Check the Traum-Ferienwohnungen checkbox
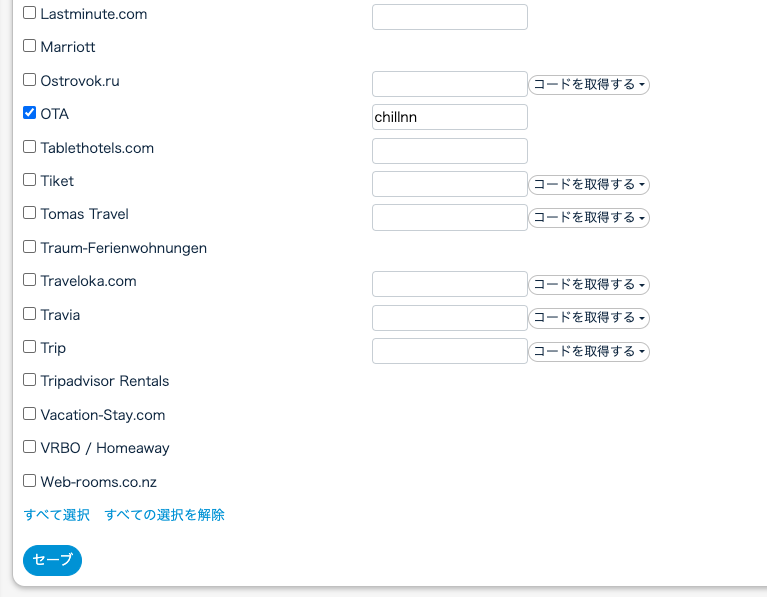This screenshot has height=597, width=767. 30,246
